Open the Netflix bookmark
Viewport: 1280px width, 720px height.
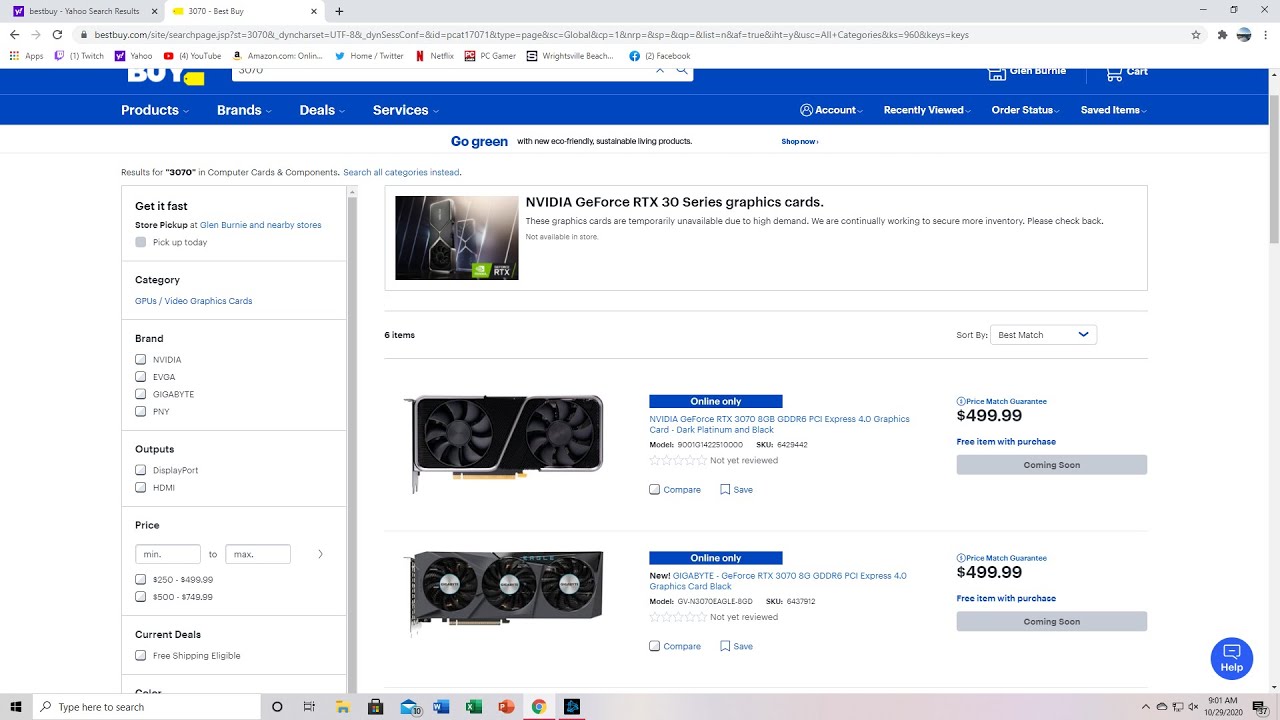click(434, 56)
